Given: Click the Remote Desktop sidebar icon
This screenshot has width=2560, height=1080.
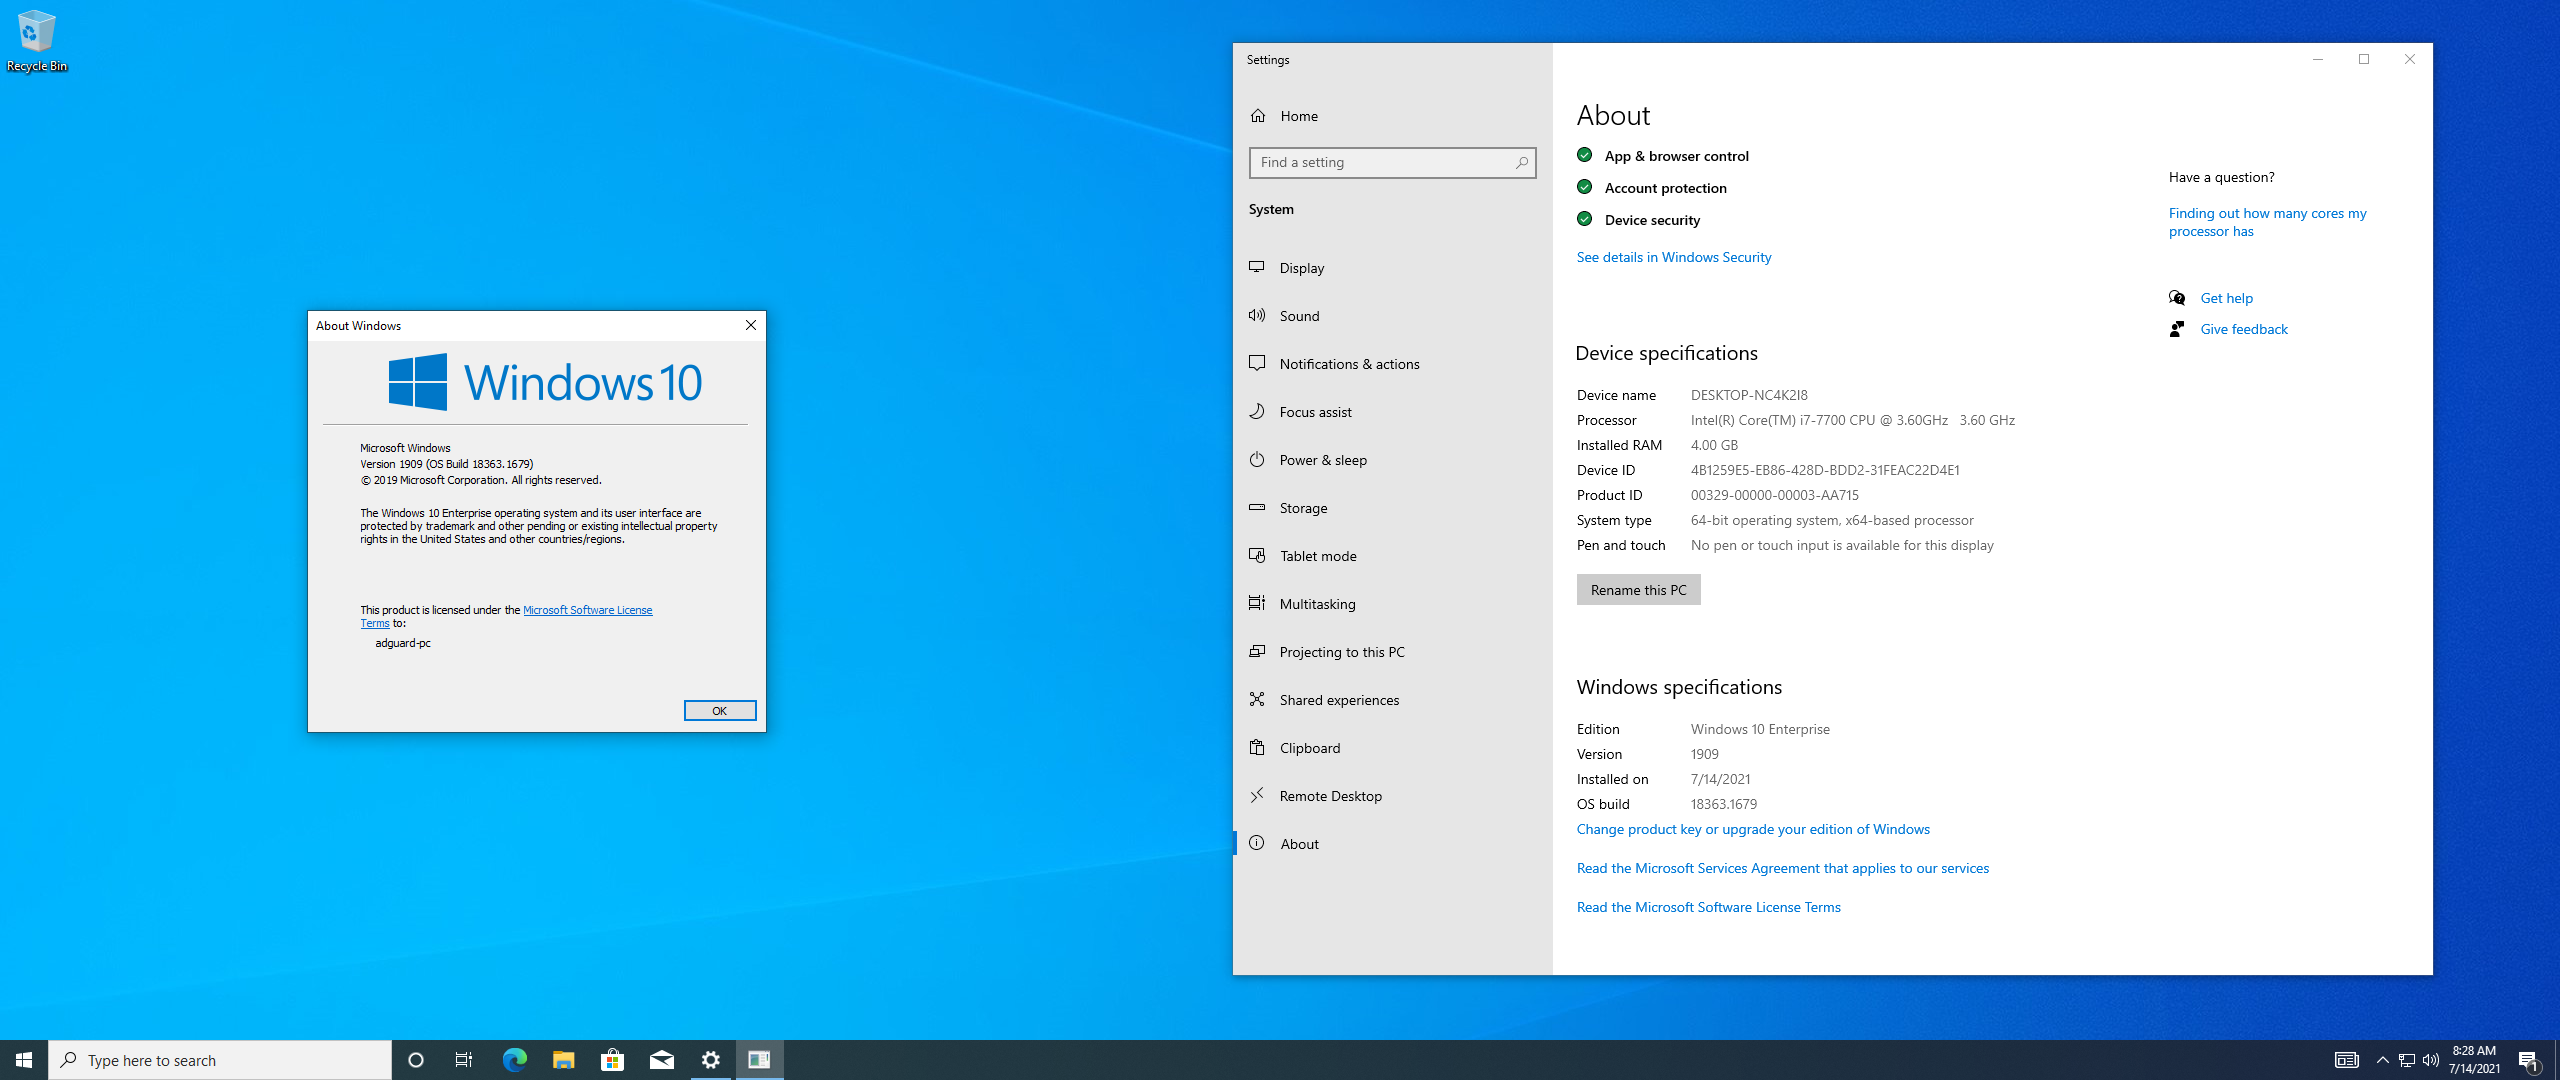Looking at the screenshot, I should pyautogui.click(x=1257, y=795).
